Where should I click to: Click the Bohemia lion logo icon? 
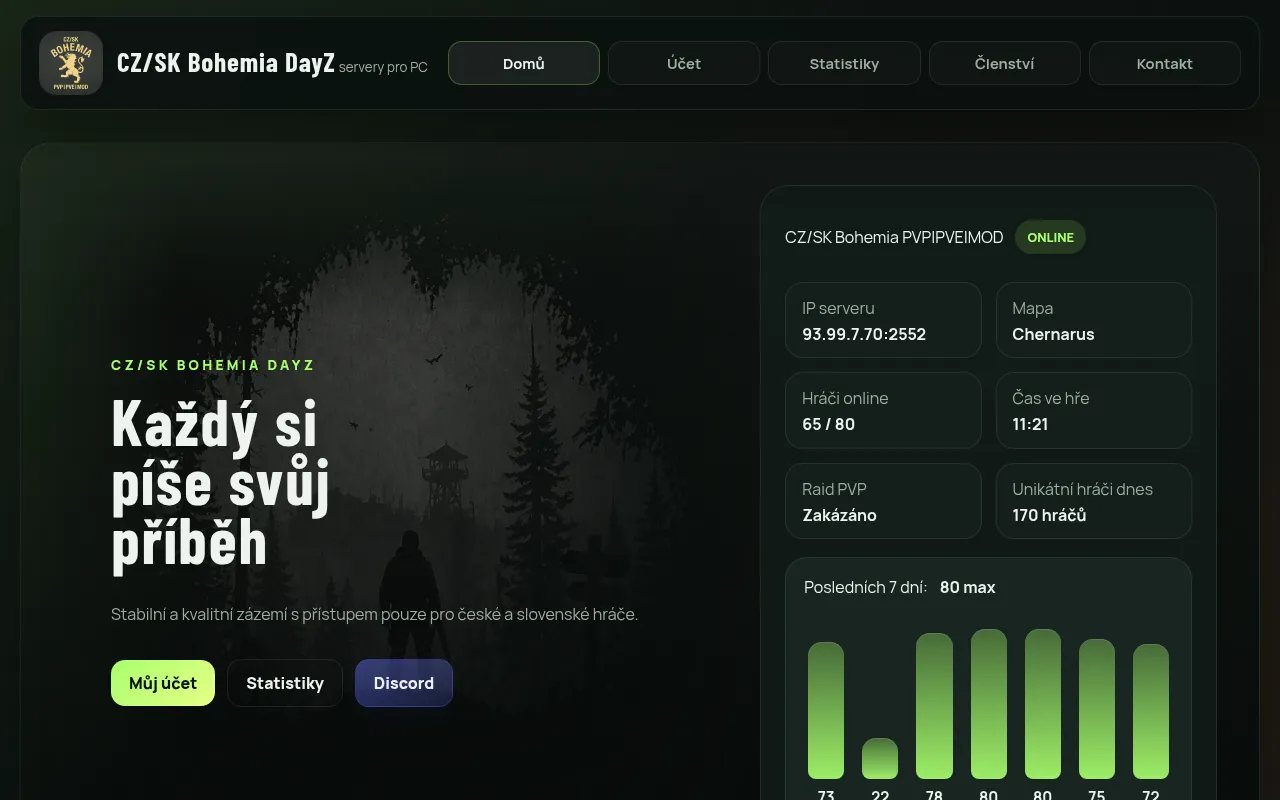coord(71,63)
